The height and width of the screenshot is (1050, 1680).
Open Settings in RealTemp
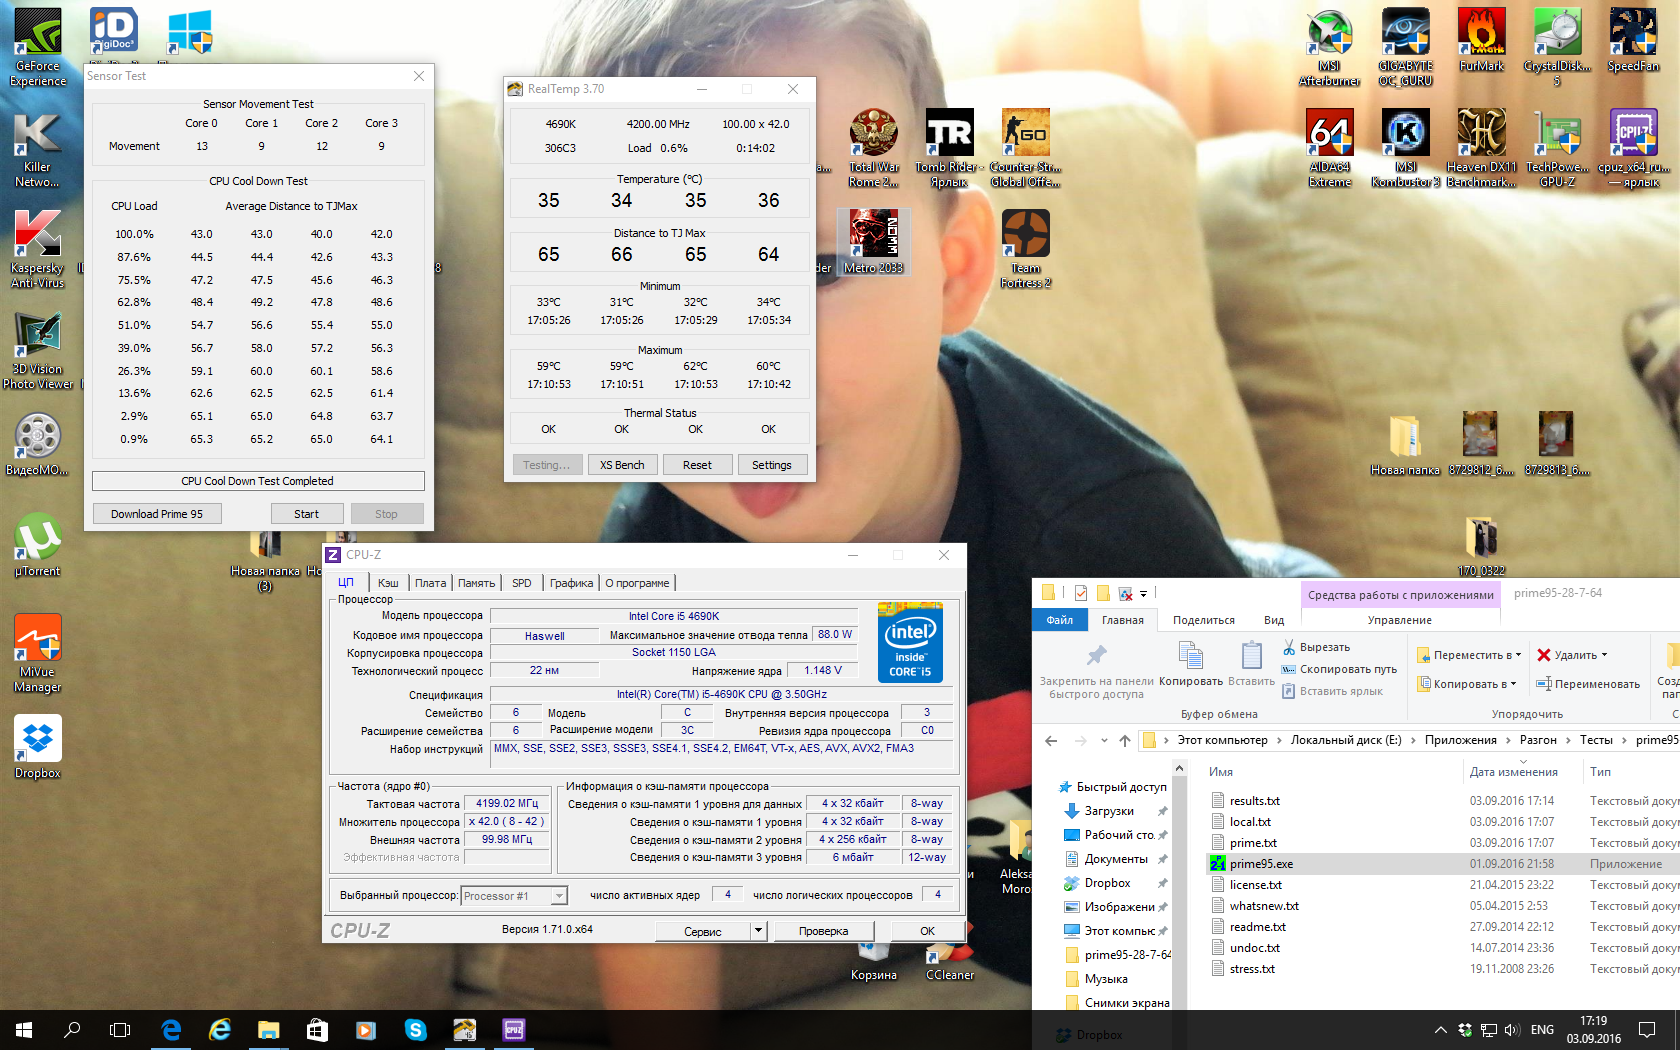click(x=772, y=465)
